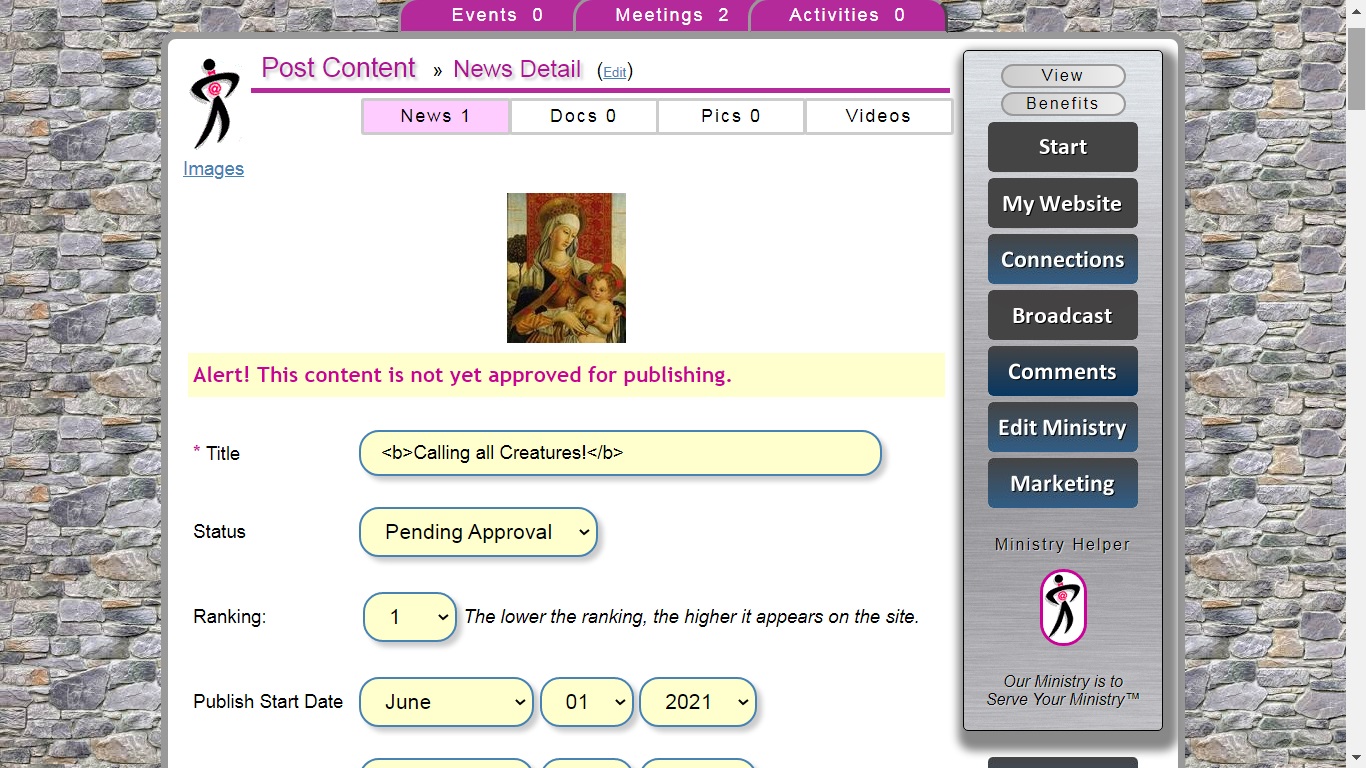1366x768 pixels.
Task: Open the Comments sidebar button
Action: pyautogui.click(x=1063, y=371)
